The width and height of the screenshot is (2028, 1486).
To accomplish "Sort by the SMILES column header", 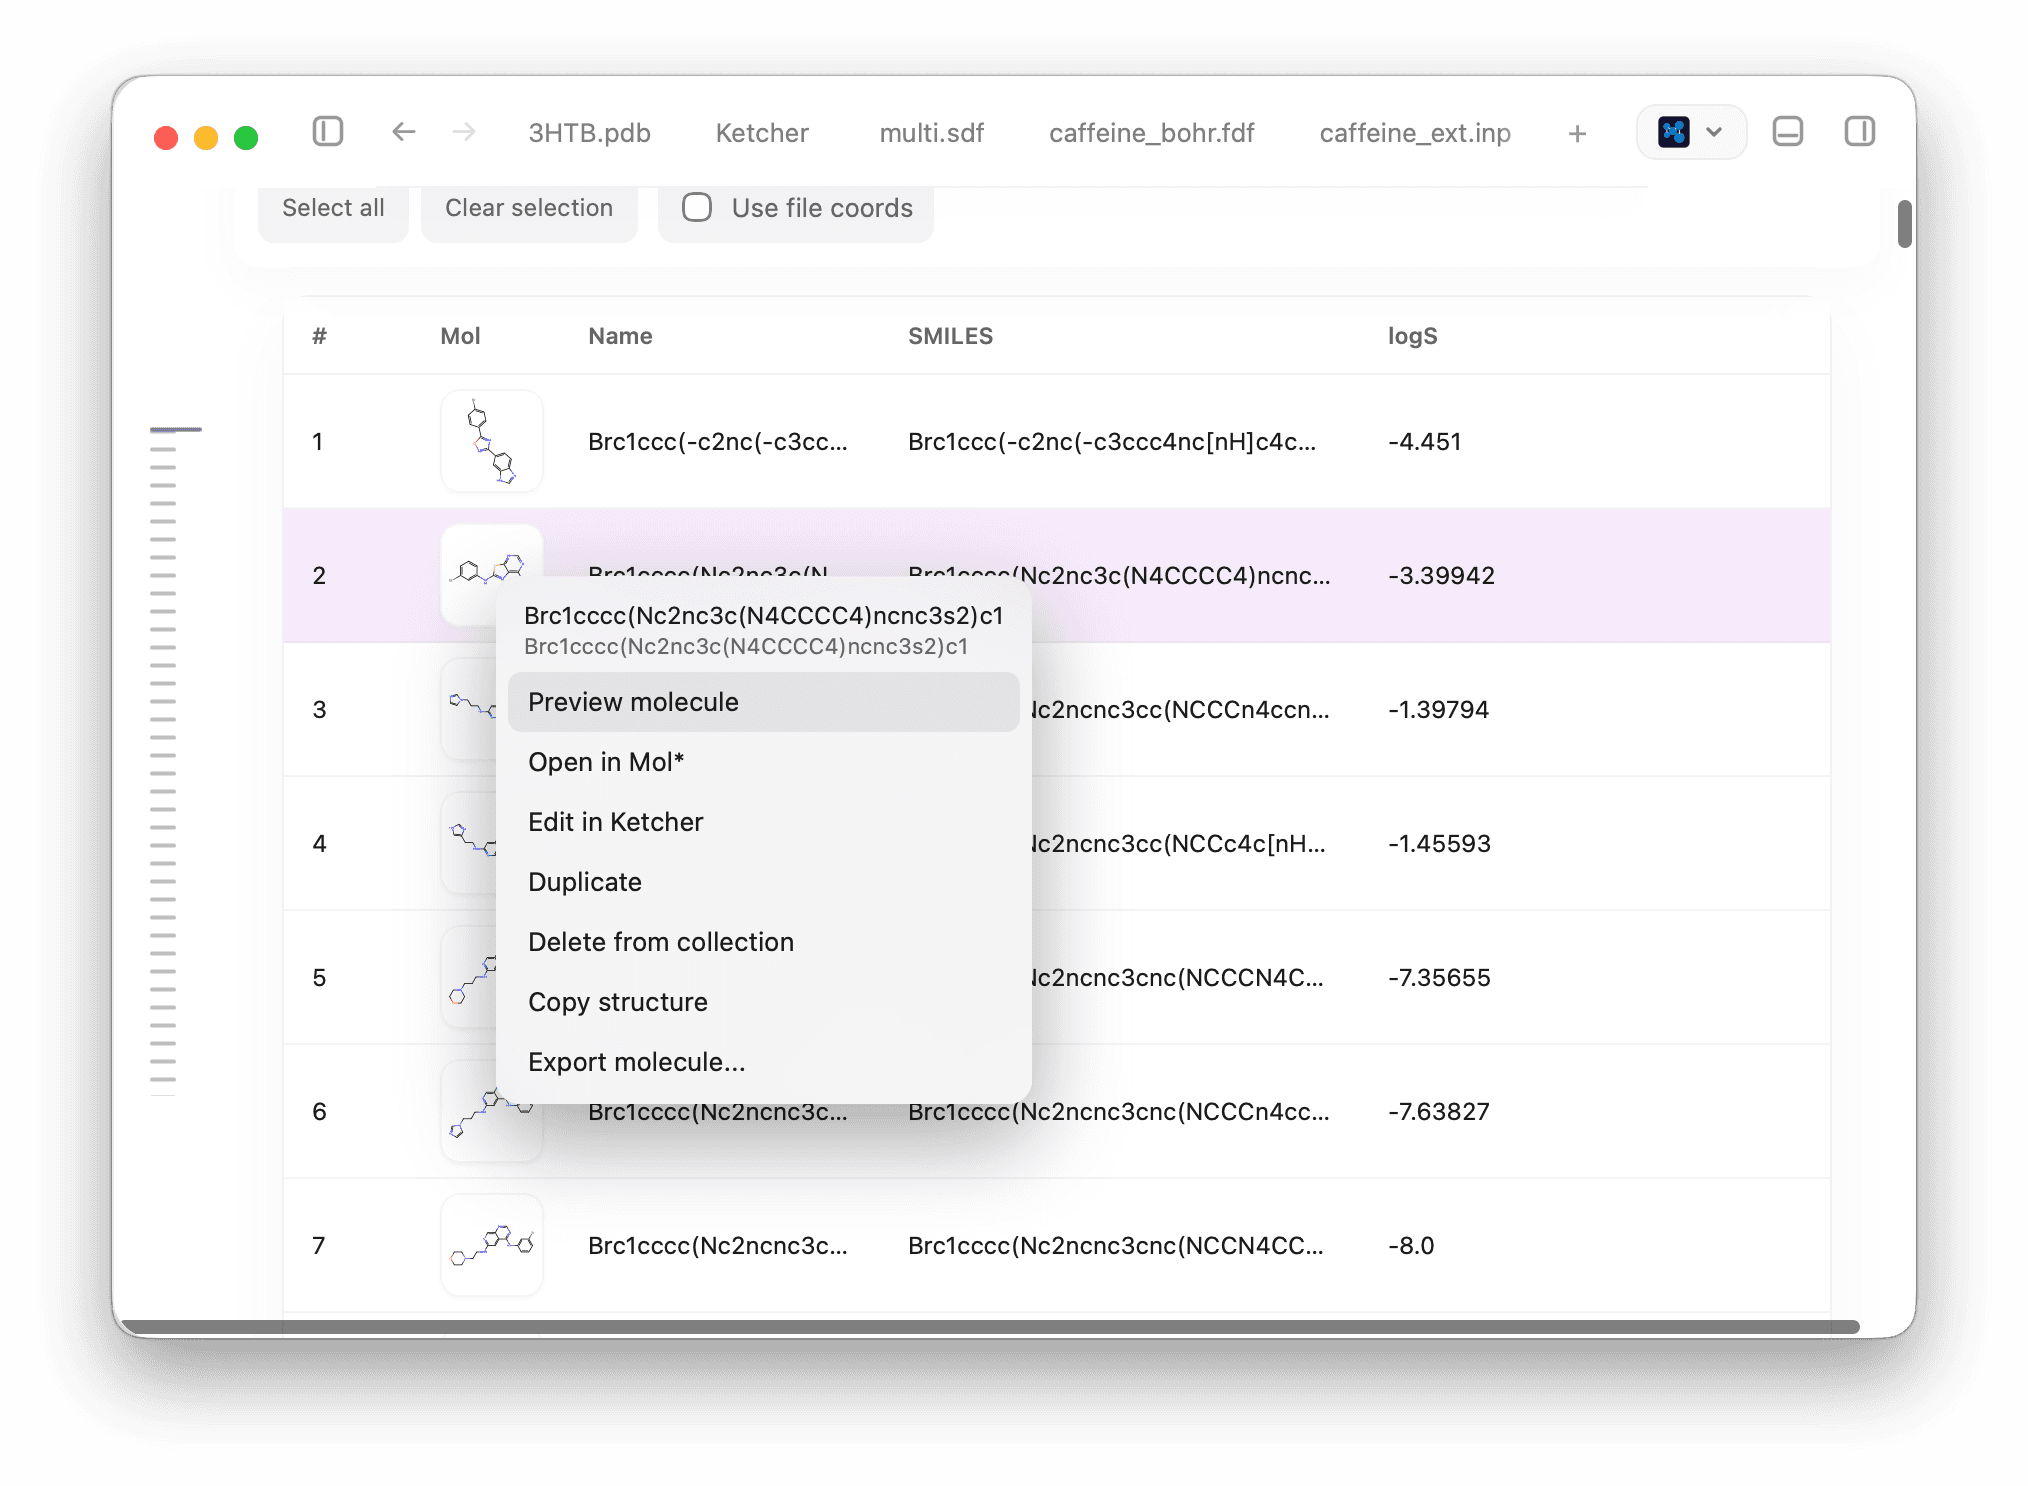I will point(950,336).
